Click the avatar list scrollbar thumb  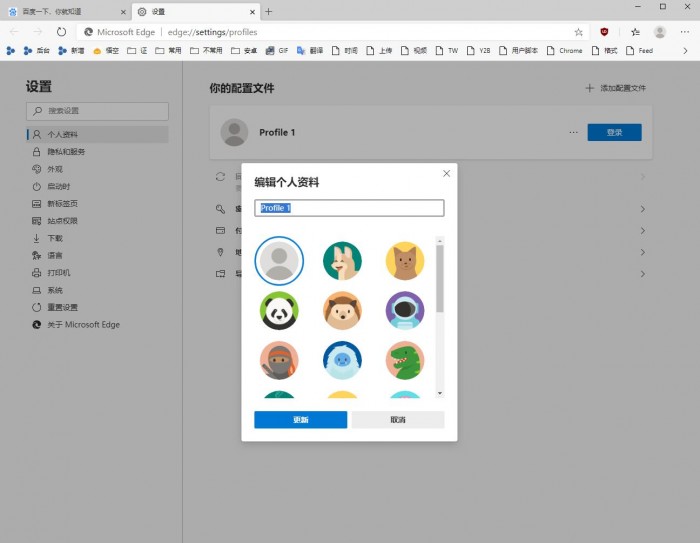[440, 279]
